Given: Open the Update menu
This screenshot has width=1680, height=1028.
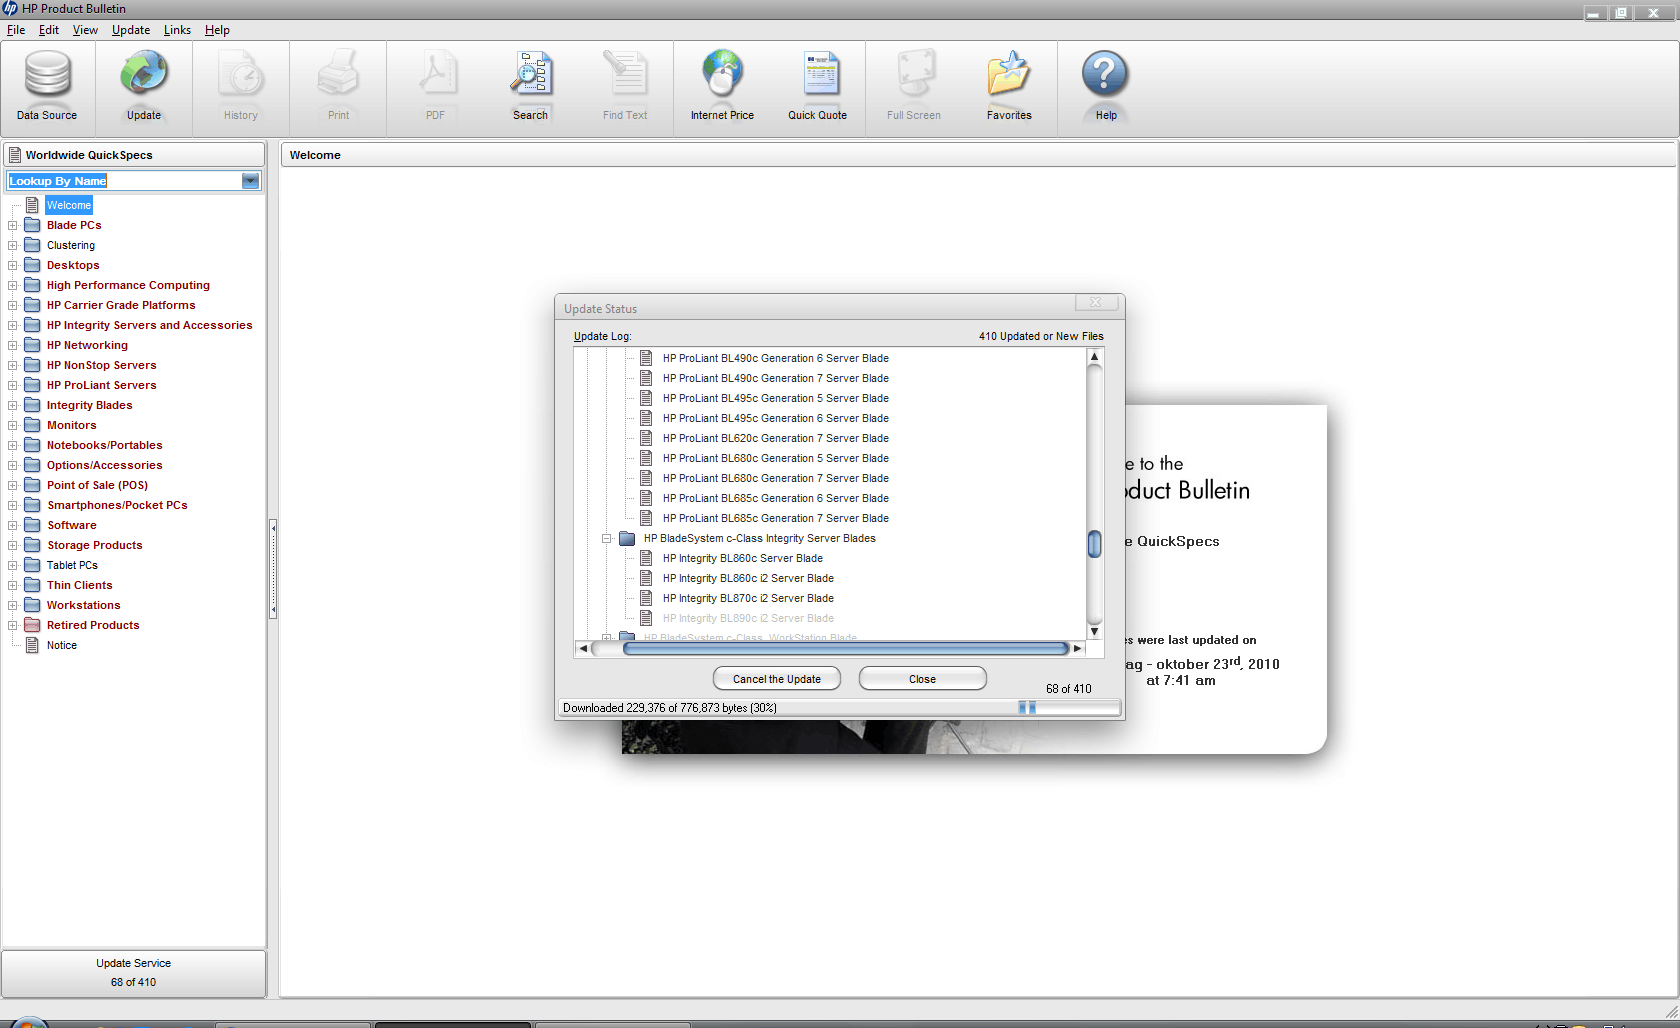Looking at the screenshot, I should (131, 30).
